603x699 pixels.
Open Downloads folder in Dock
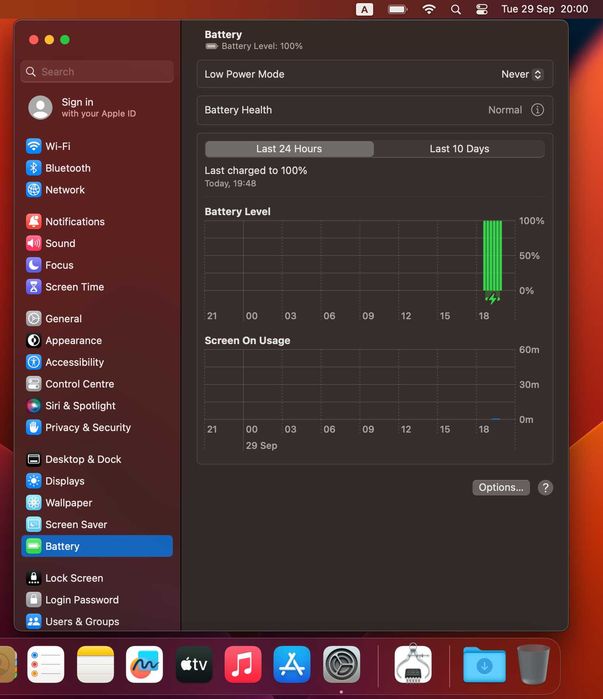pos(484,665)
